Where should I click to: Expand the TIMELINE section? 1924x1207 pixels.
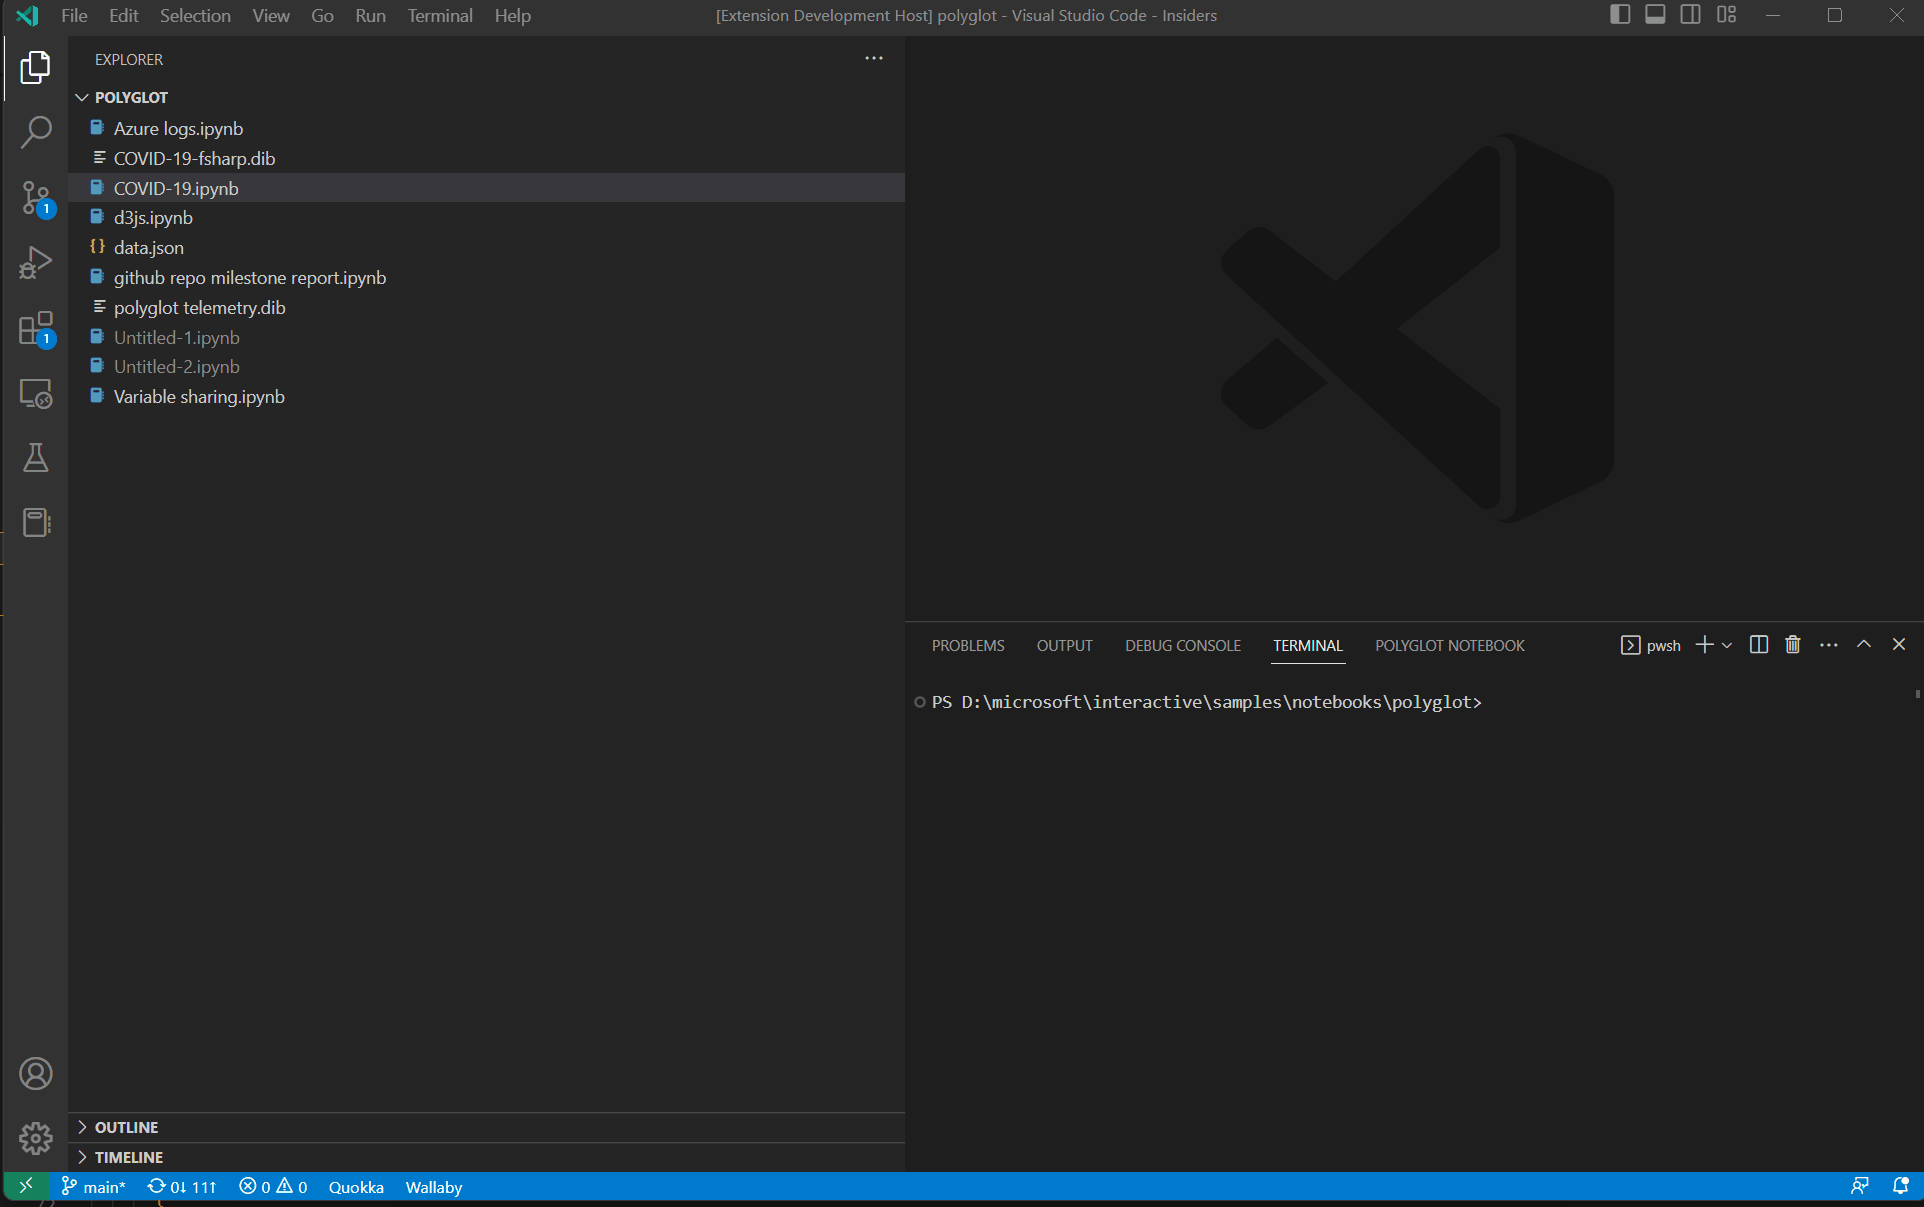(x=128, y=1157)
